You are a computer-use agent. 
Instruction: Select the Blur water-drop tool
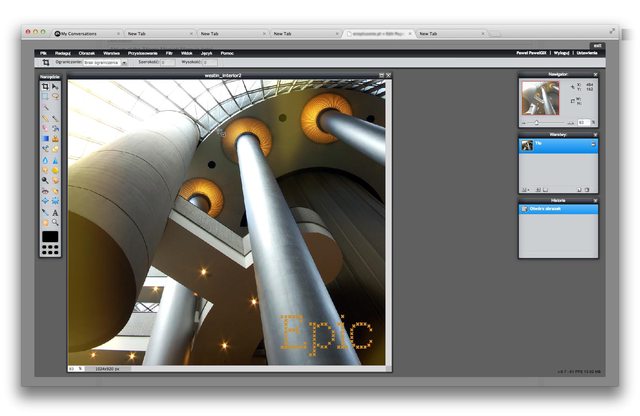[x=45, y=160]
